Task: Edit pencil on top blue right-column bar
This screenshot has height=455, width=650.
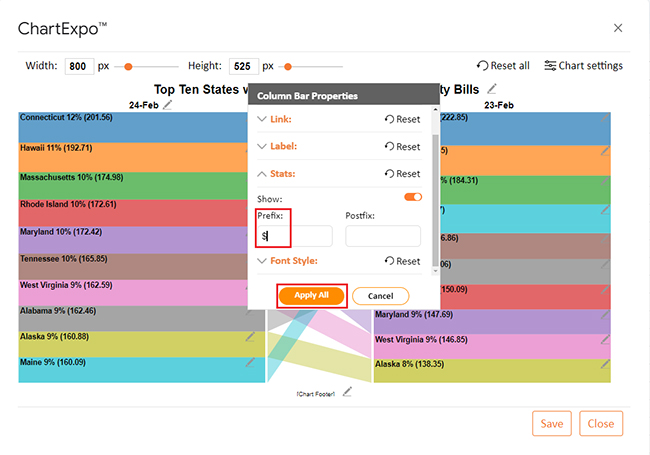Action: (605, 118)
